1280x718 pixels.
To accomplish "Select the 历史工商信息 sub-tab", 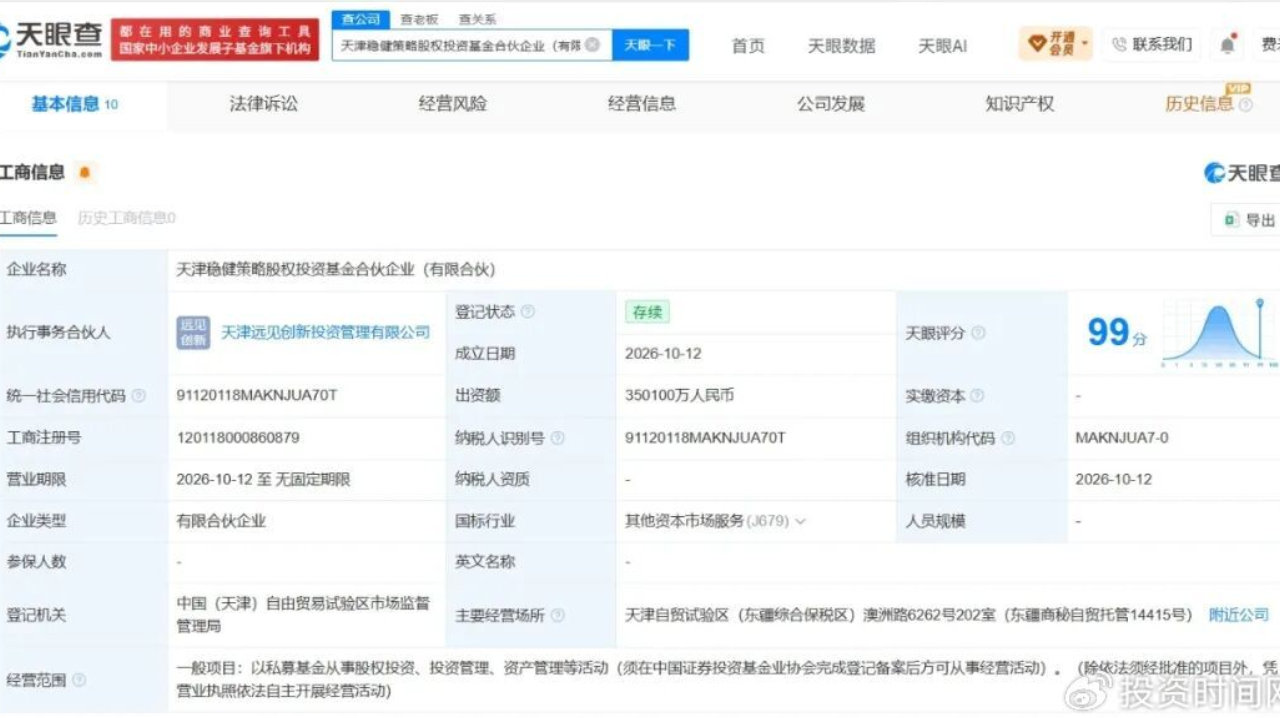I will pos(126,218).
